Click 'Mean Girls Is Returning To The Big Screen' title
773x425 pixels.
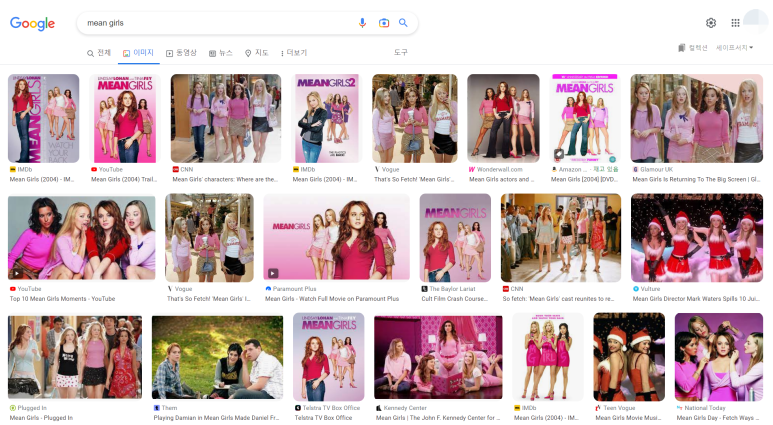coord(696,179)
